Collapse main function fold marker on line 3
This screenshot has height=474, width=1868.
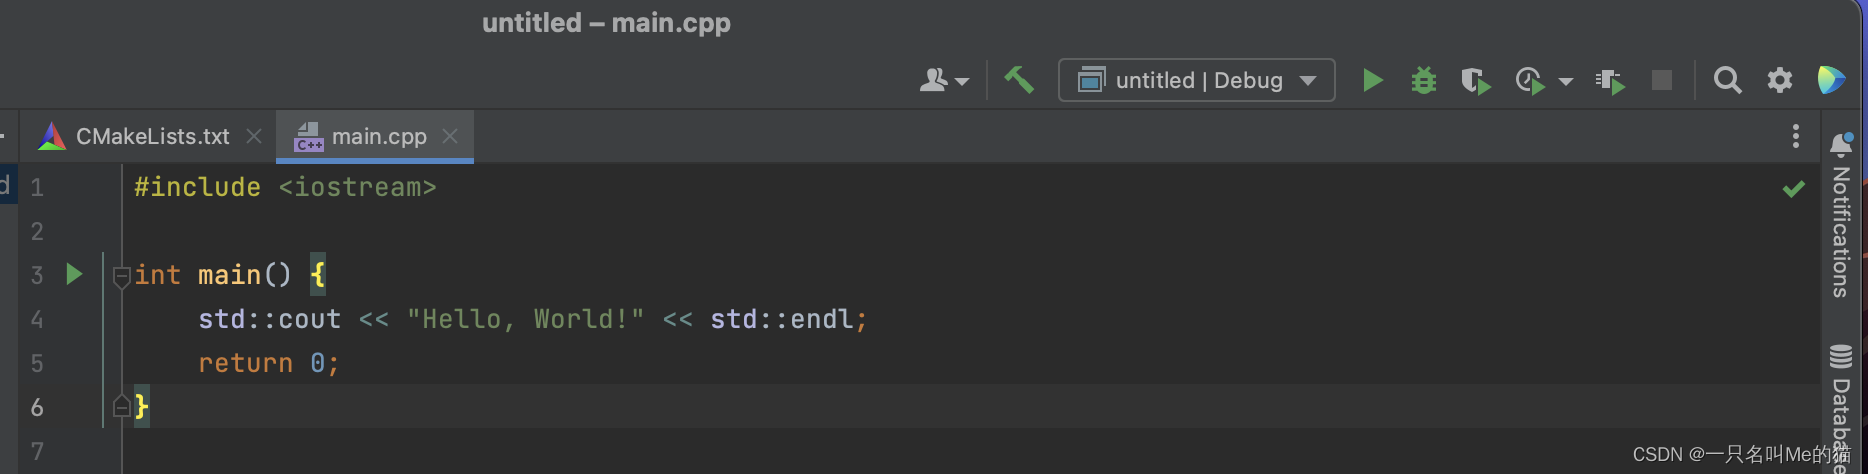121,275
